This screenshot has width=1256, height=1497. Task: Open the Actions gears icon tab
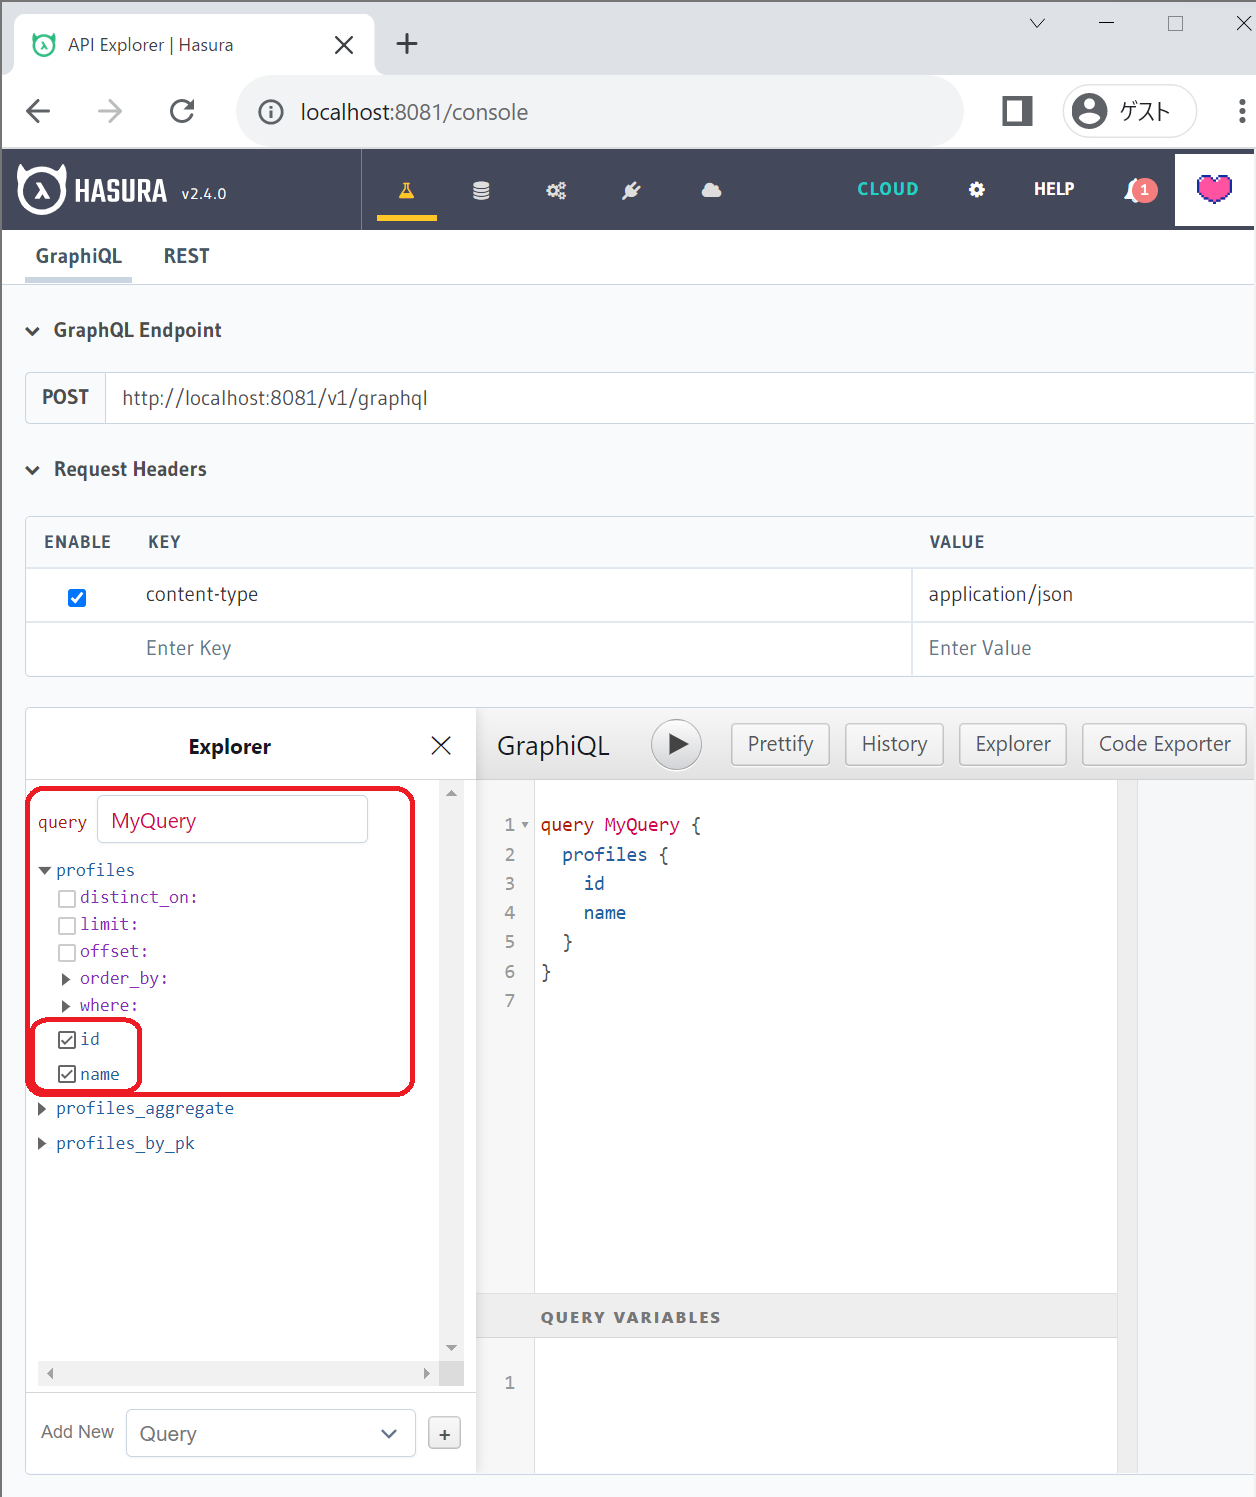[556, 190]
